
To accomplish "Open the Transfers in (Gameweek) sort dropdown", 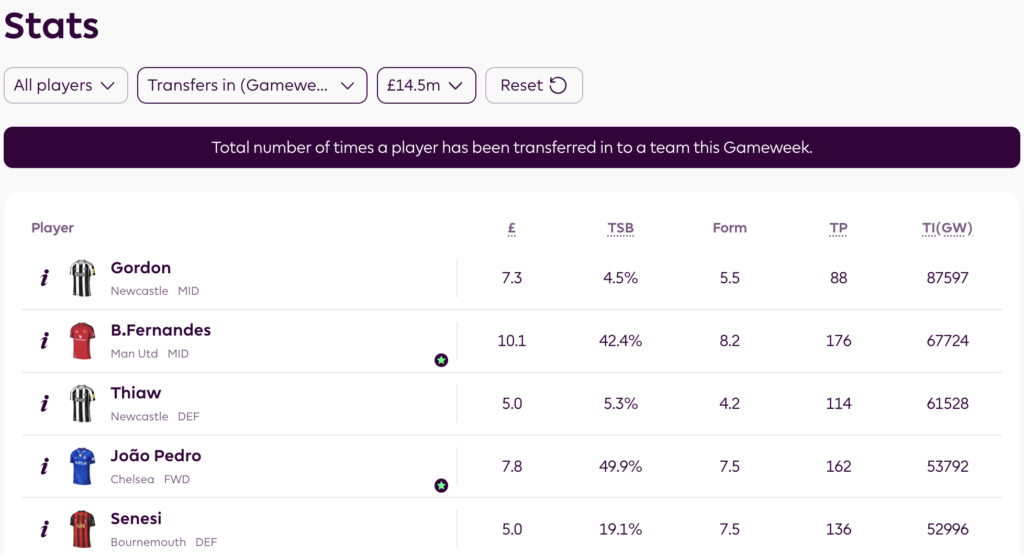I will click(251, 85).
